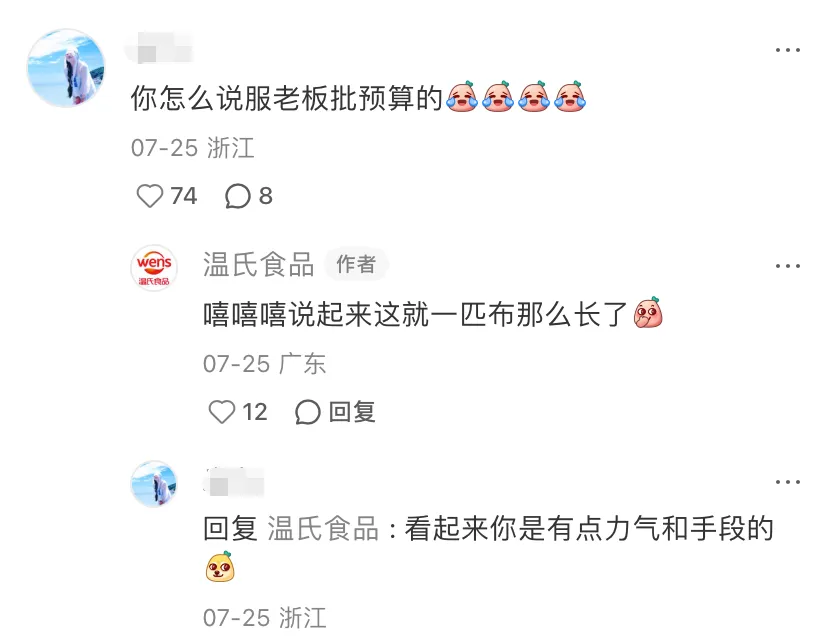834x640 pixels.
Task: Click the mentioned 温氏食品 name in the reply text
Action: [323, 529]
